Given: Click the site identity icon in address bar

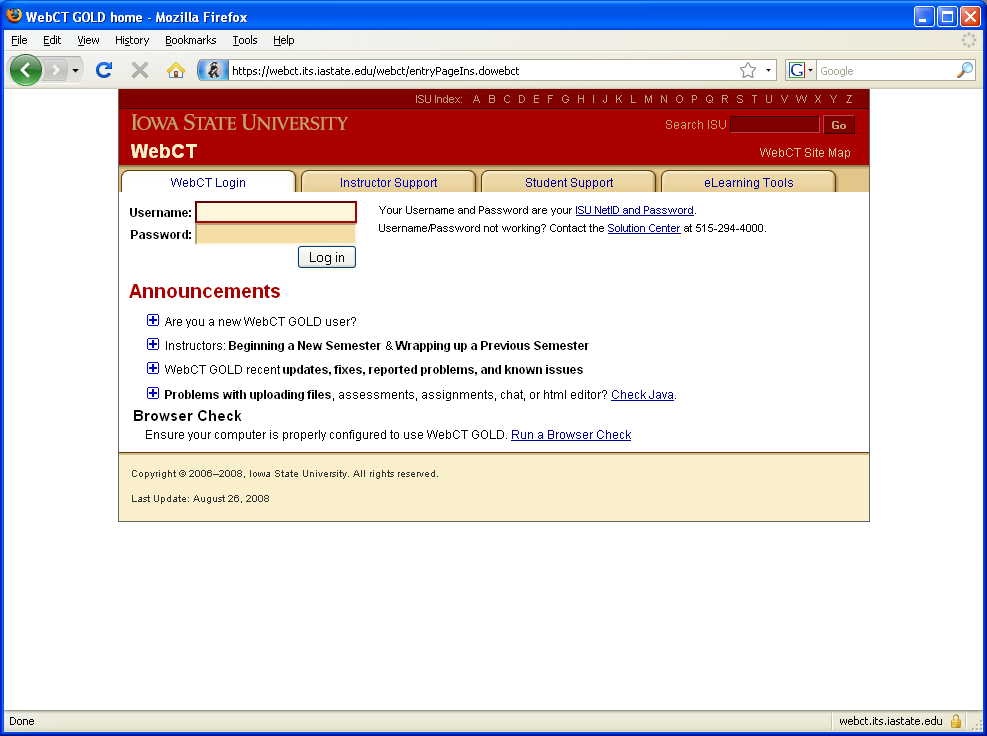Looking at the screenshot, I should point(212,70).
